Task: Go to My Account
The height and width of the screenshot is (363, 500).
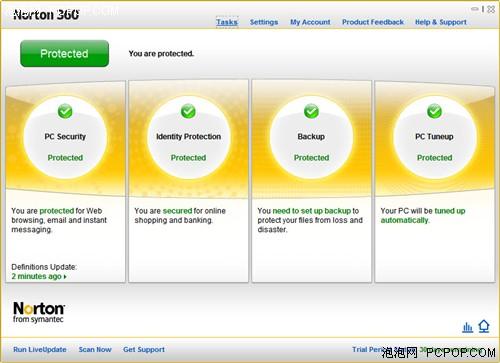Action: pos(310,22)
